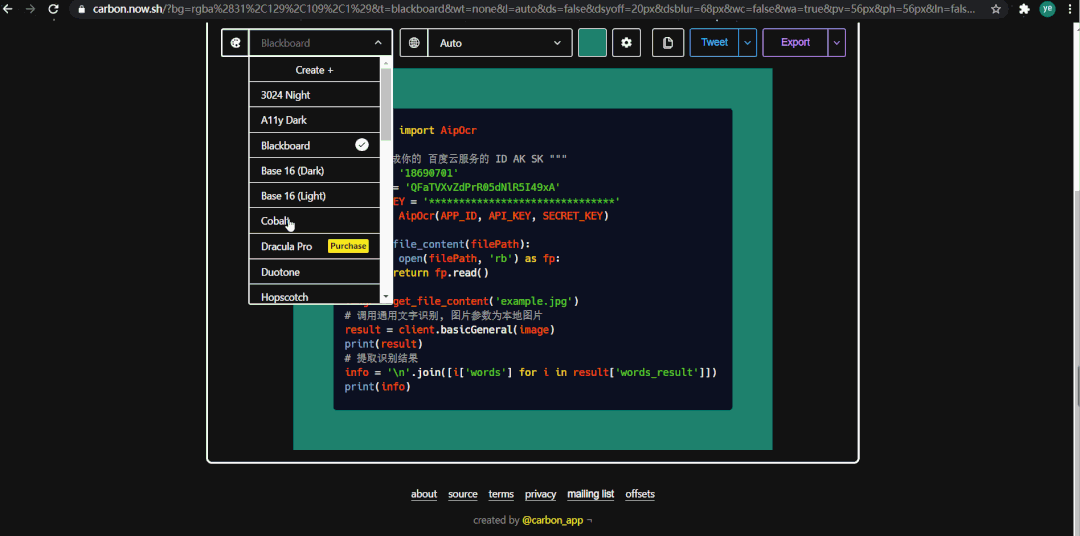Open the settings gear menu
The image size is (1080, 536).
[x=626, y=43]
